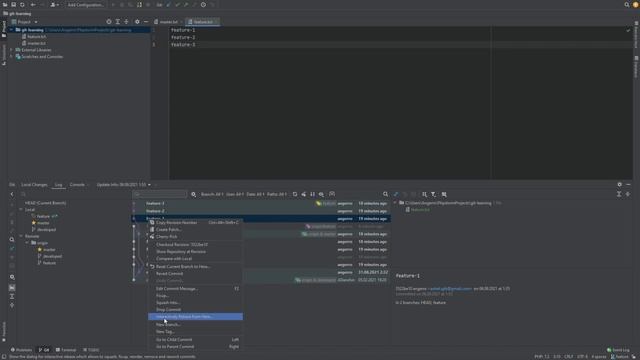Open Date filter dropdown in log
640x360 pixels.
pos(255,194)
